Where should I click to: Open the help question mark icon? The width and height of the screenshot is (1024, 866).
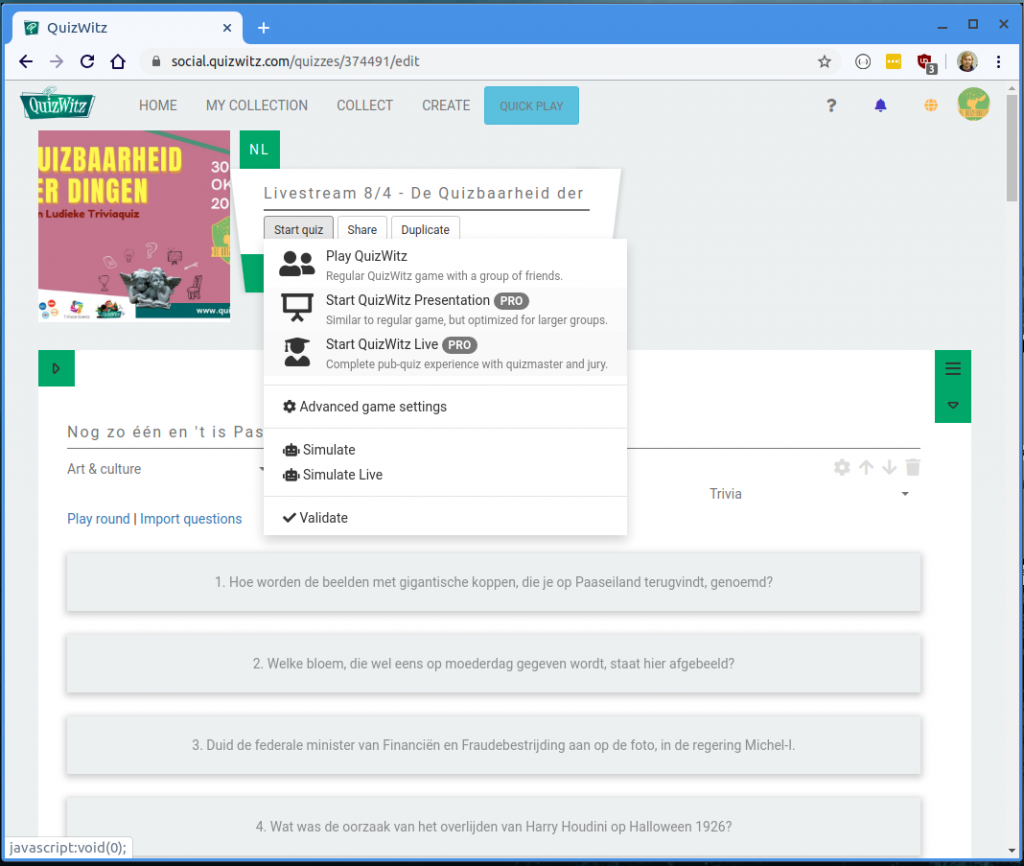[831, 105]
